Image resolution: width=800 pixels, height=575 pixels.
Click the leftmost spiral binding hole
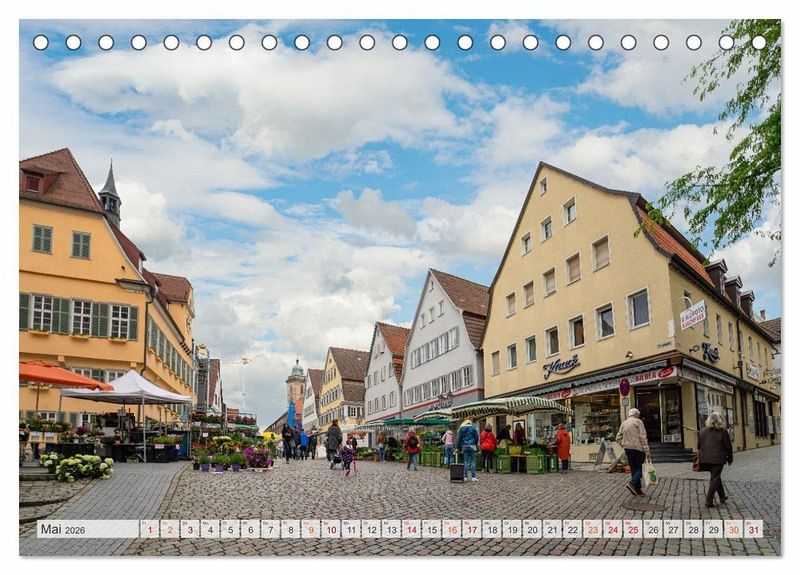pyautogui.click(x=40, y=42)
